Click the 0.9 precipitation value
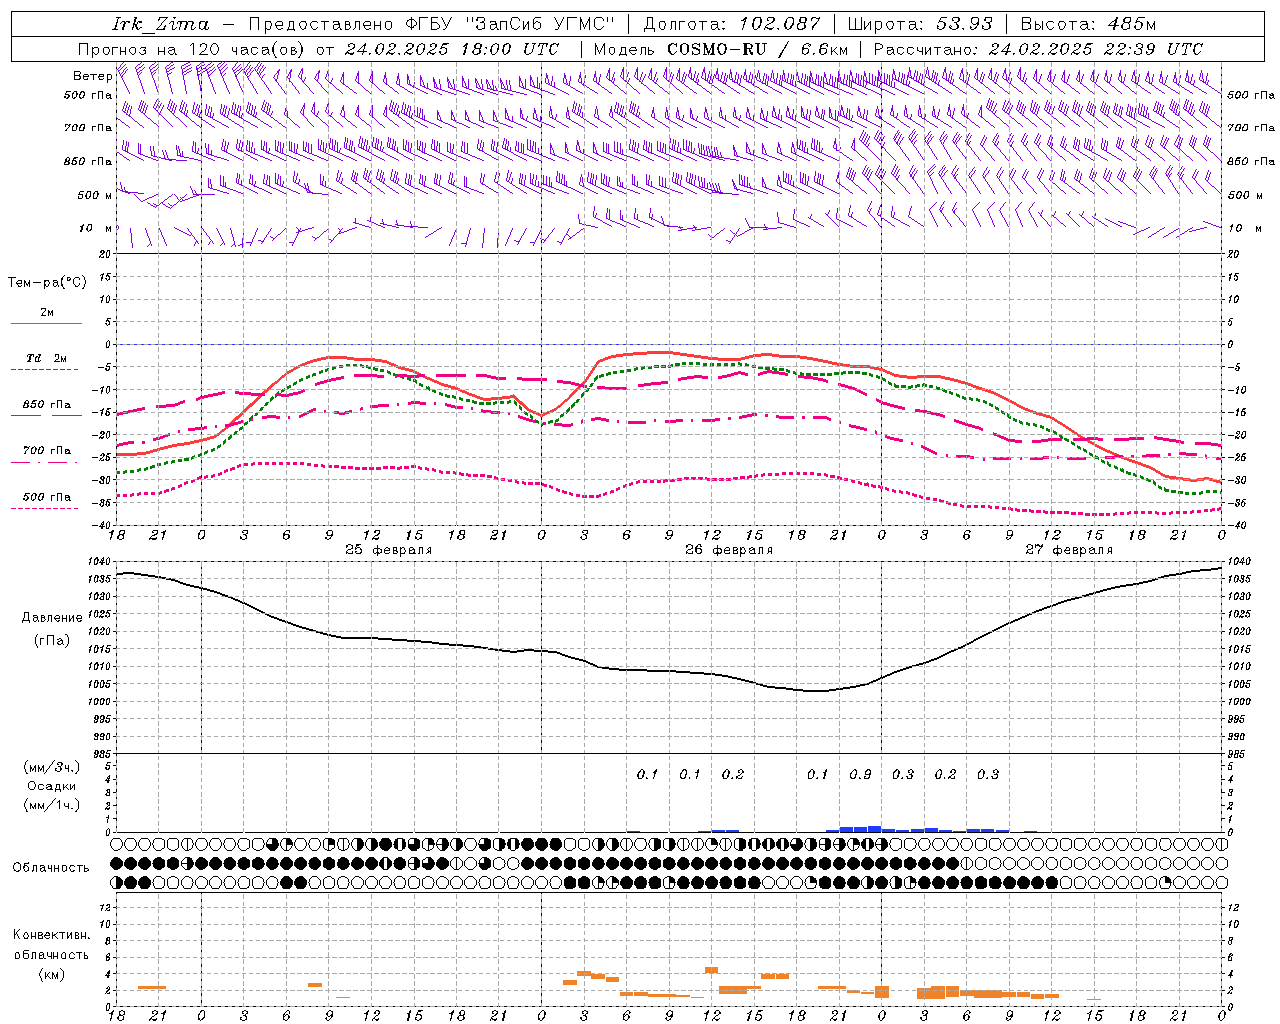This screenshot has width=1280, height=1024. pos(860,774)
